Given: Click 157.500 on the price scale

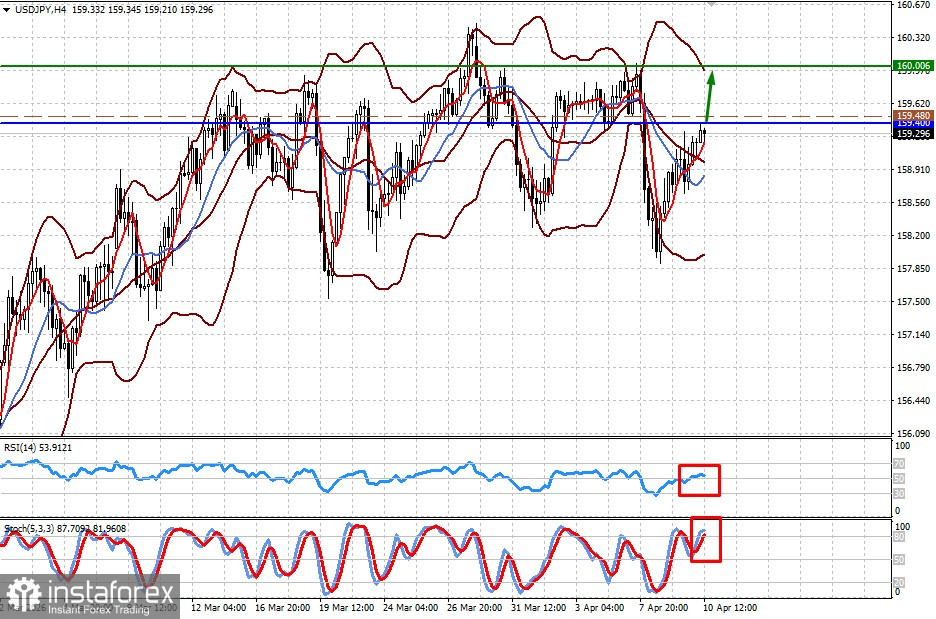Looking at the screenshot, I should coord(913,301).
